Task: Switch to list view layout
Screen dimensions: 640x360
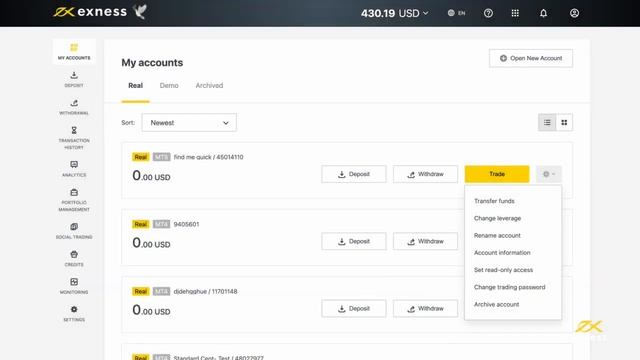Action: click(547, 122)
